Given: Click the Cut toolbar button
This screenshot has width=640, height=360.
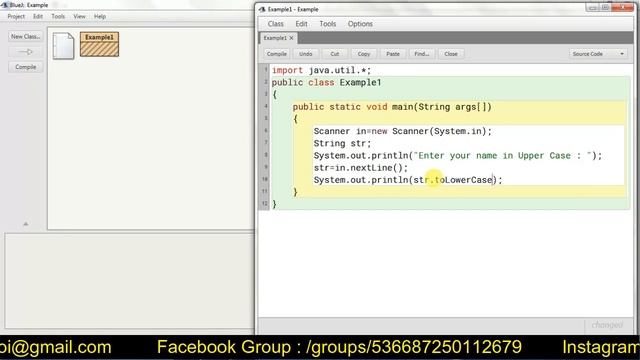Looking at the screenshot, I should click(335, 54).
